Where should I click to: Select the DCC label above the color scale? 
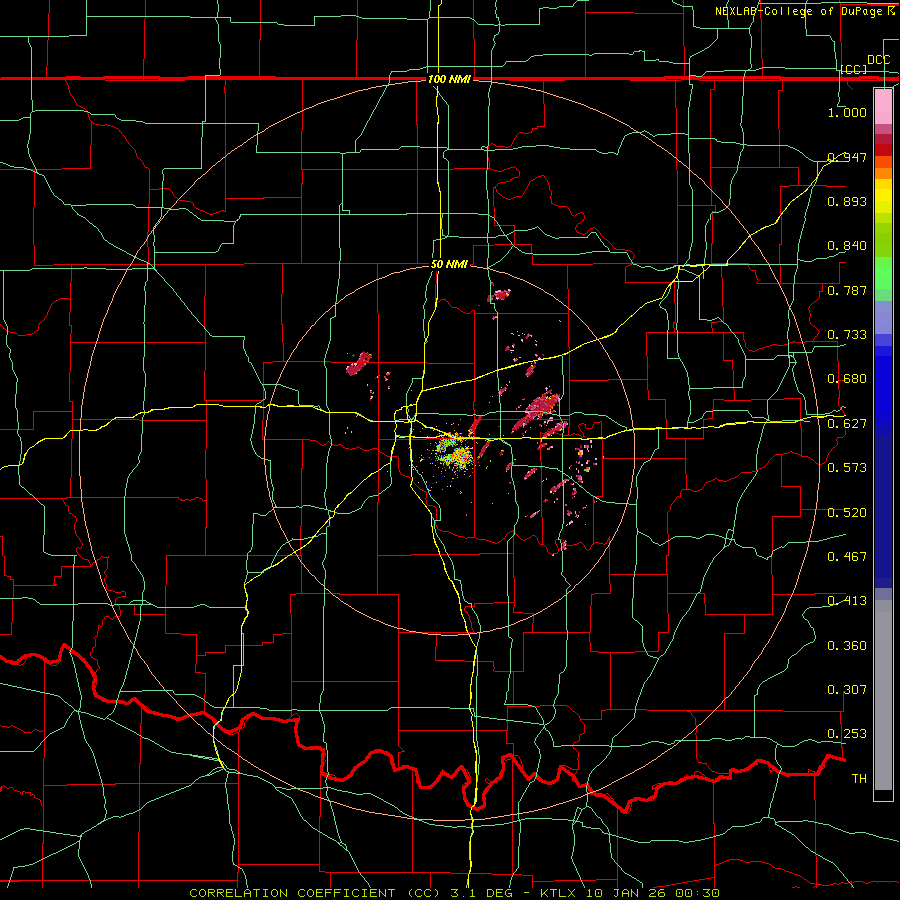(x=878, y=60)
